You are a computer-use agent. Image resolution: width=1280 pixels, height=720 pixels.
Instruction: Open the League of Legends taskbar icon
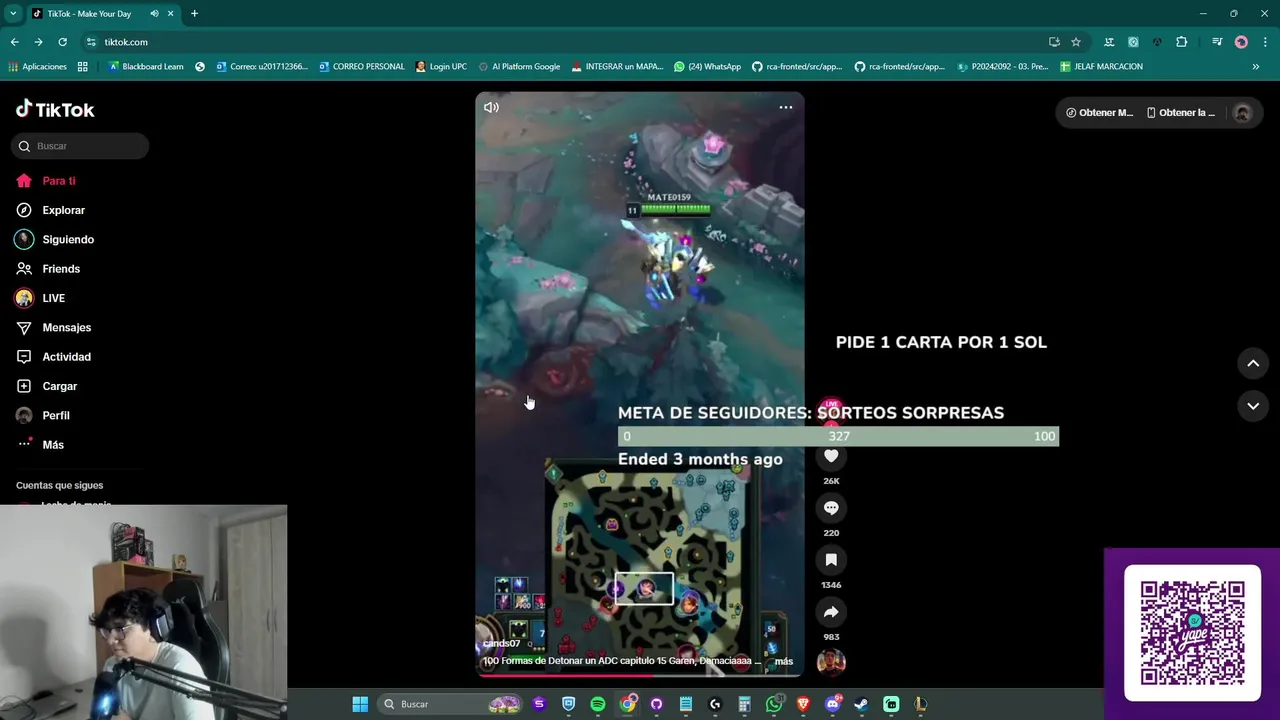pos(921,704)
